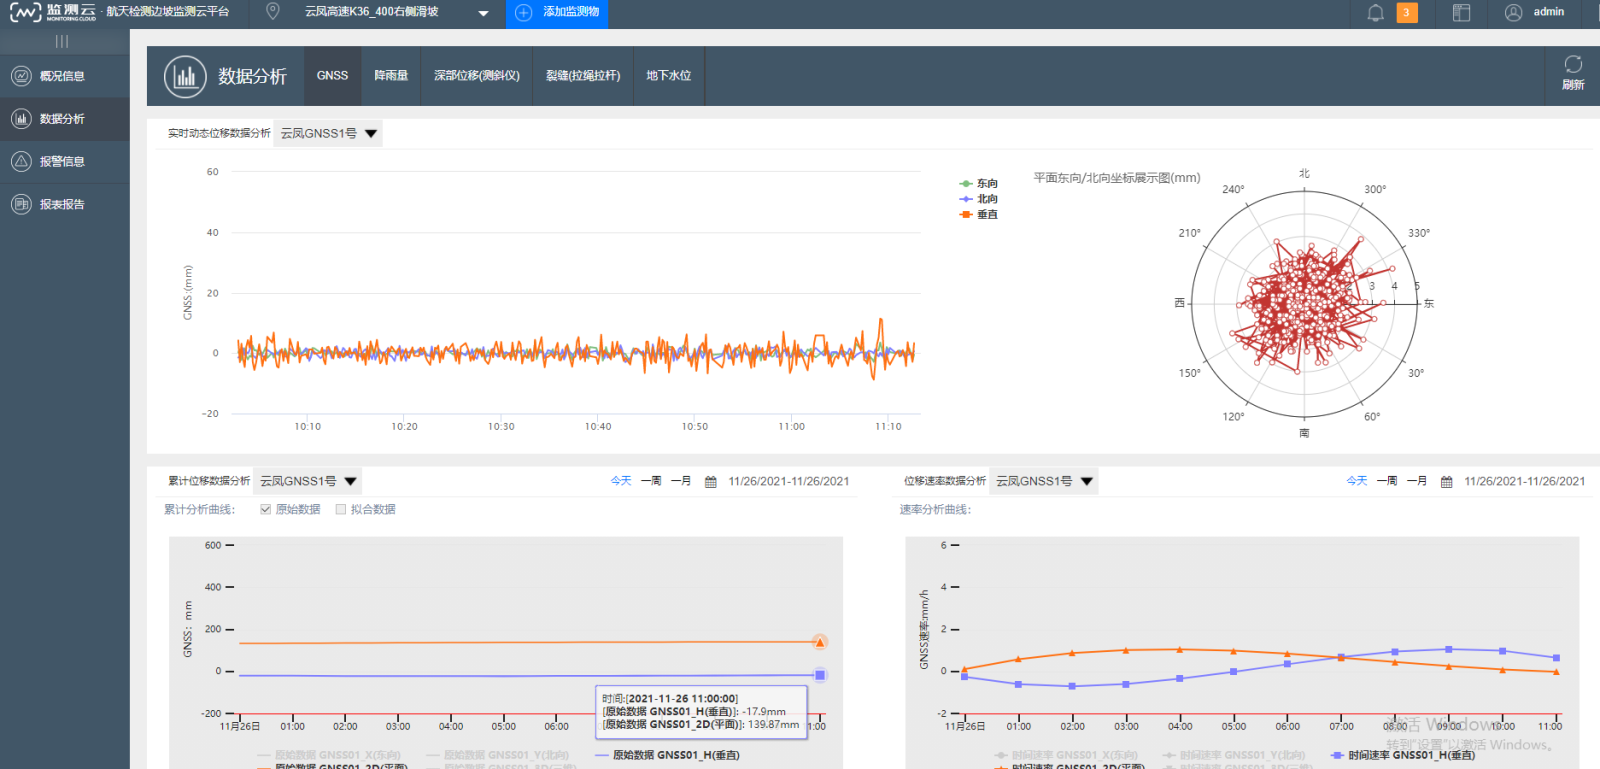
Task: Click the 累计分析曲线 label
Action: pyautogui.click(x=200, y=510)
